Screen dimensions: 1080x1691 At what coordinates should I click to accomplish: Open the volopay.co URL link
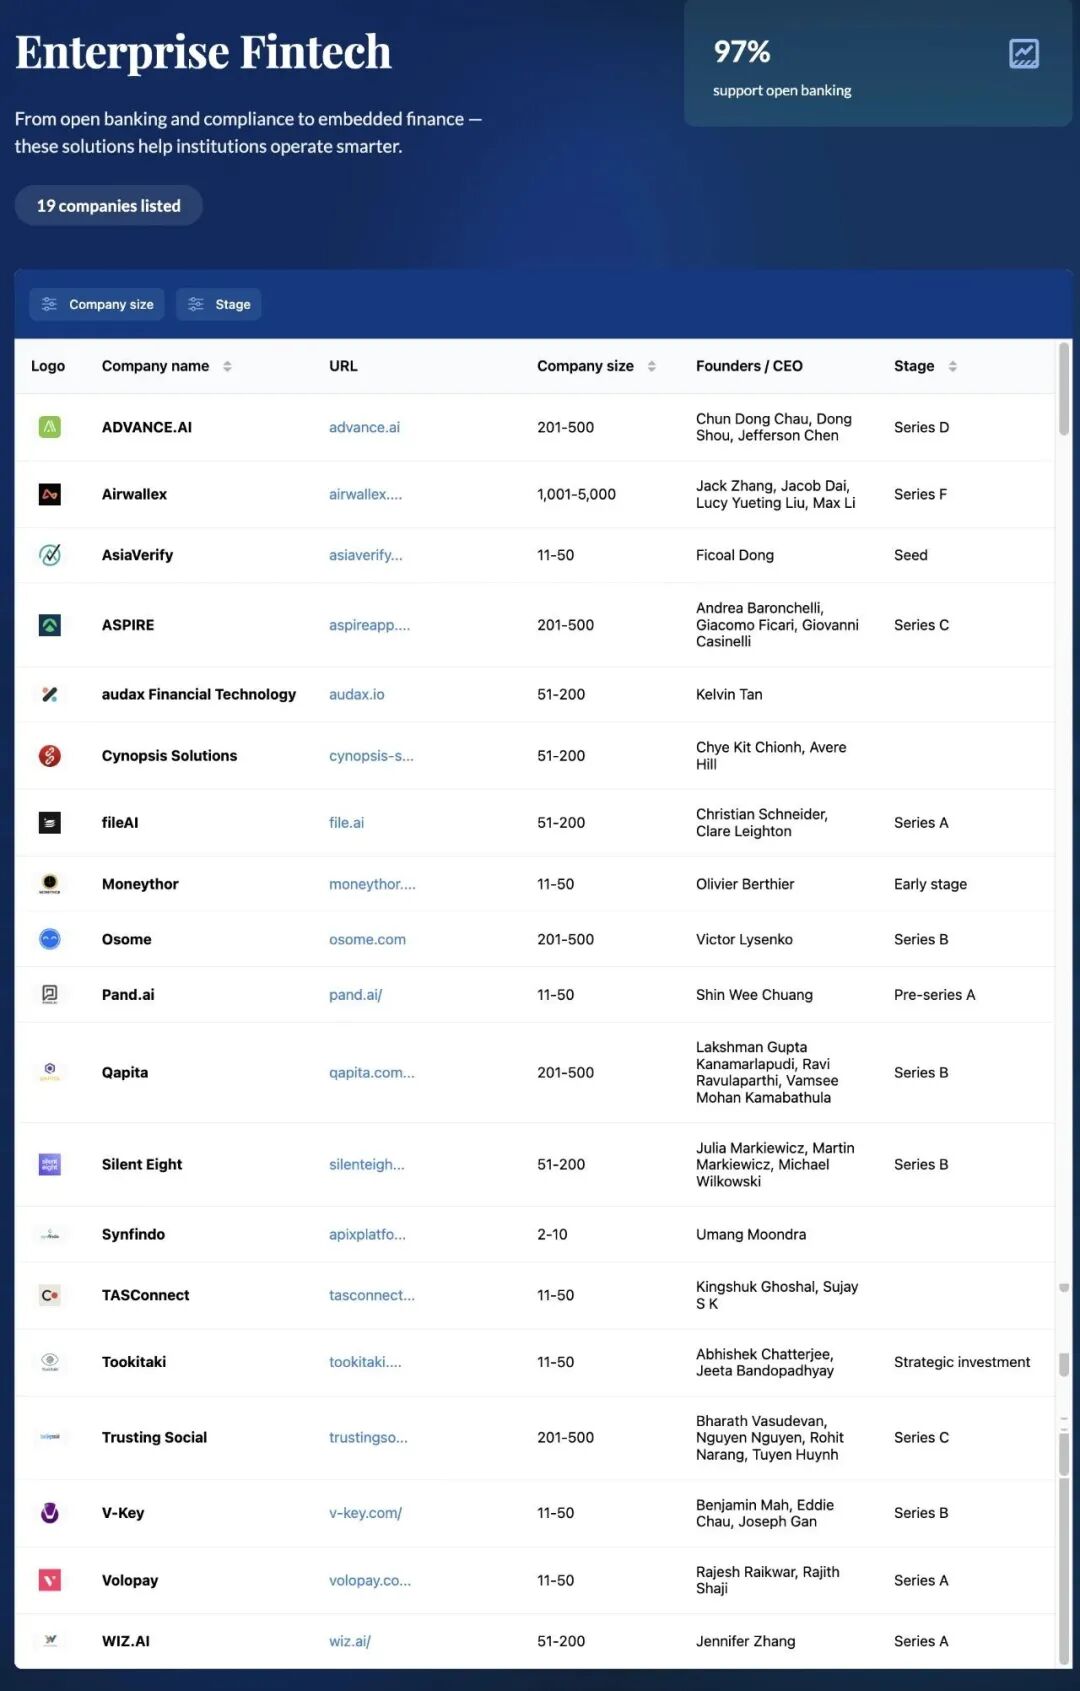(370, 1580)
